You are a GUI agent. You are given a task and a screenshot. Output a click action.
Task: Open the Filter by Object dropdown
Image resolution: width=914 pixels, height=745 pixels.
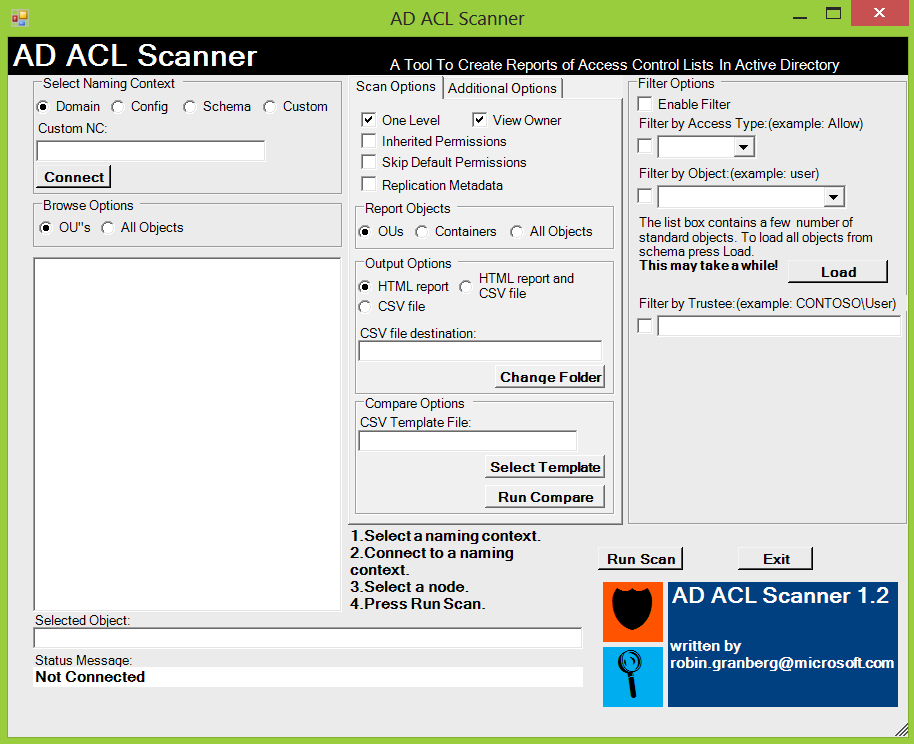click(834, 197)
